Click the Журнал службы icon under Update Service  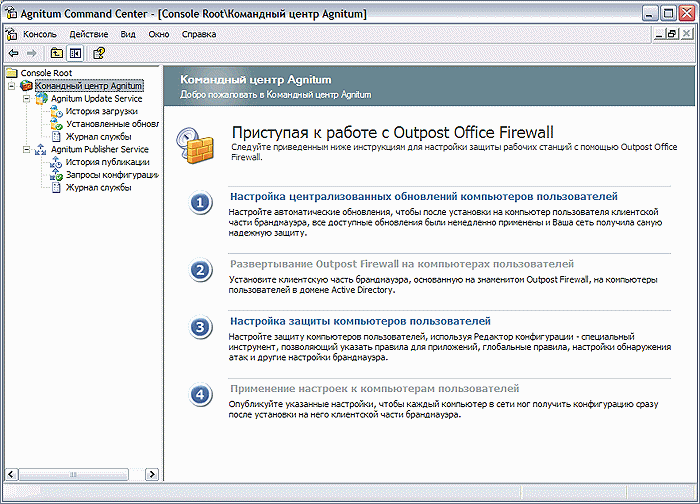[56, 137]
